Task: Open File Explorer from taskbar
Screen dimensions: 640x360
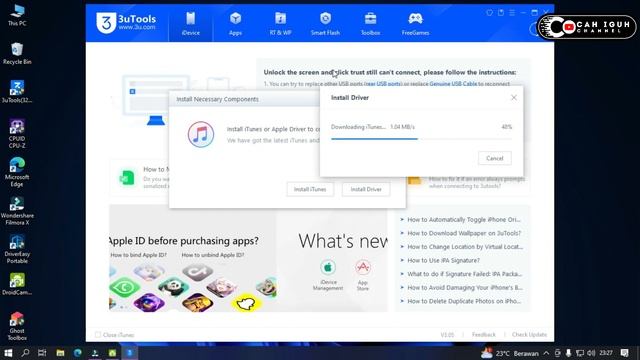Action: click(x=60, y=353)
